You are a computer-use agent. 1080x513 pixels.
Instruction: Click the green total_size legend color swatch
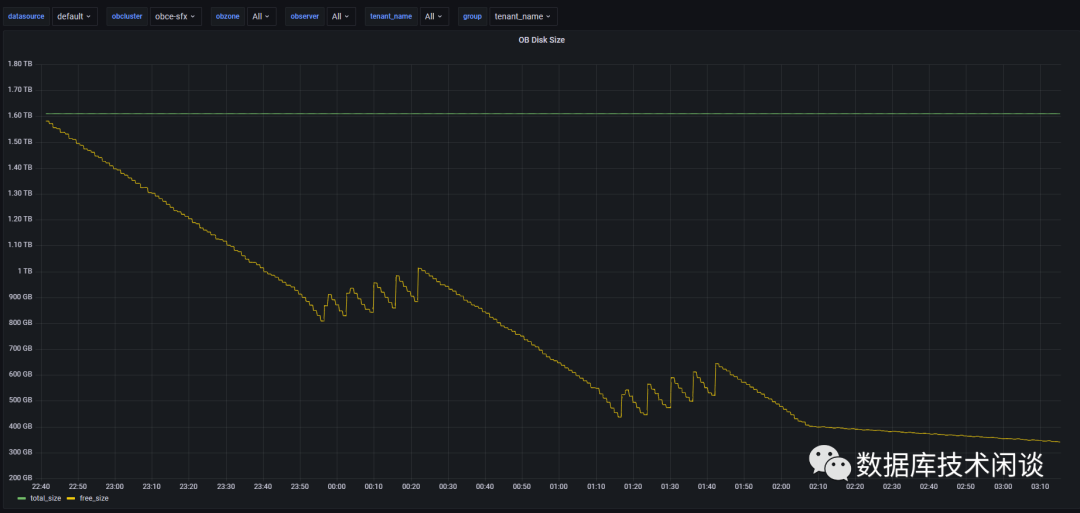tap(22, 498)
